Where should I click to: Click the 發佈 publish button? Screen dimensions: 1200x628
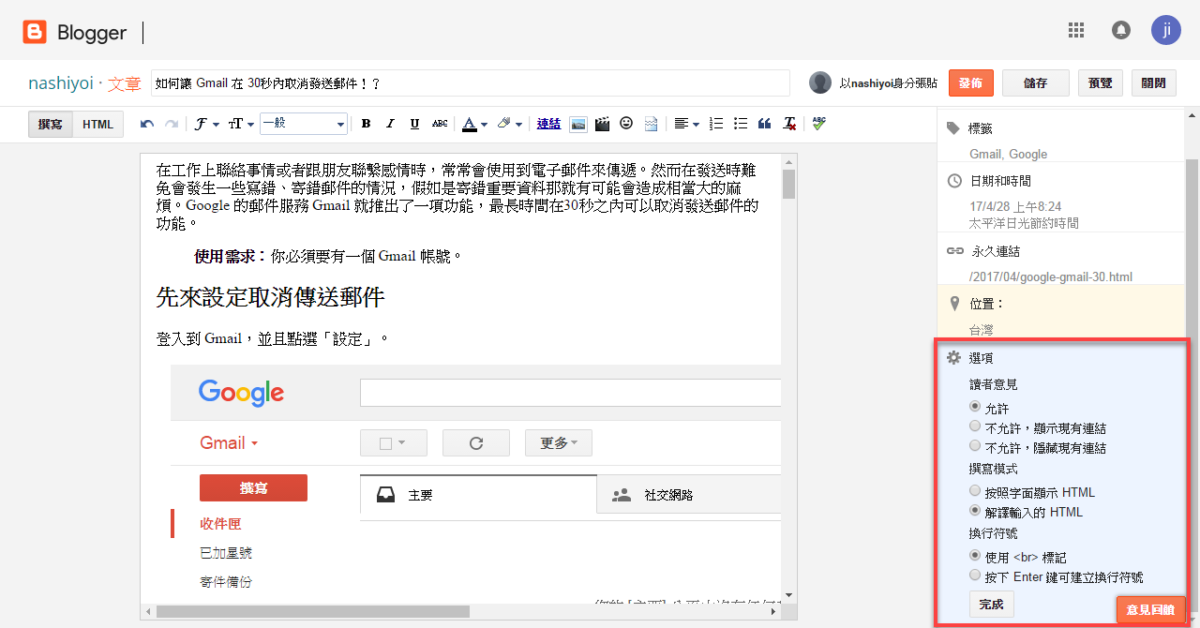pyautogui.click(x=970, y=84)
